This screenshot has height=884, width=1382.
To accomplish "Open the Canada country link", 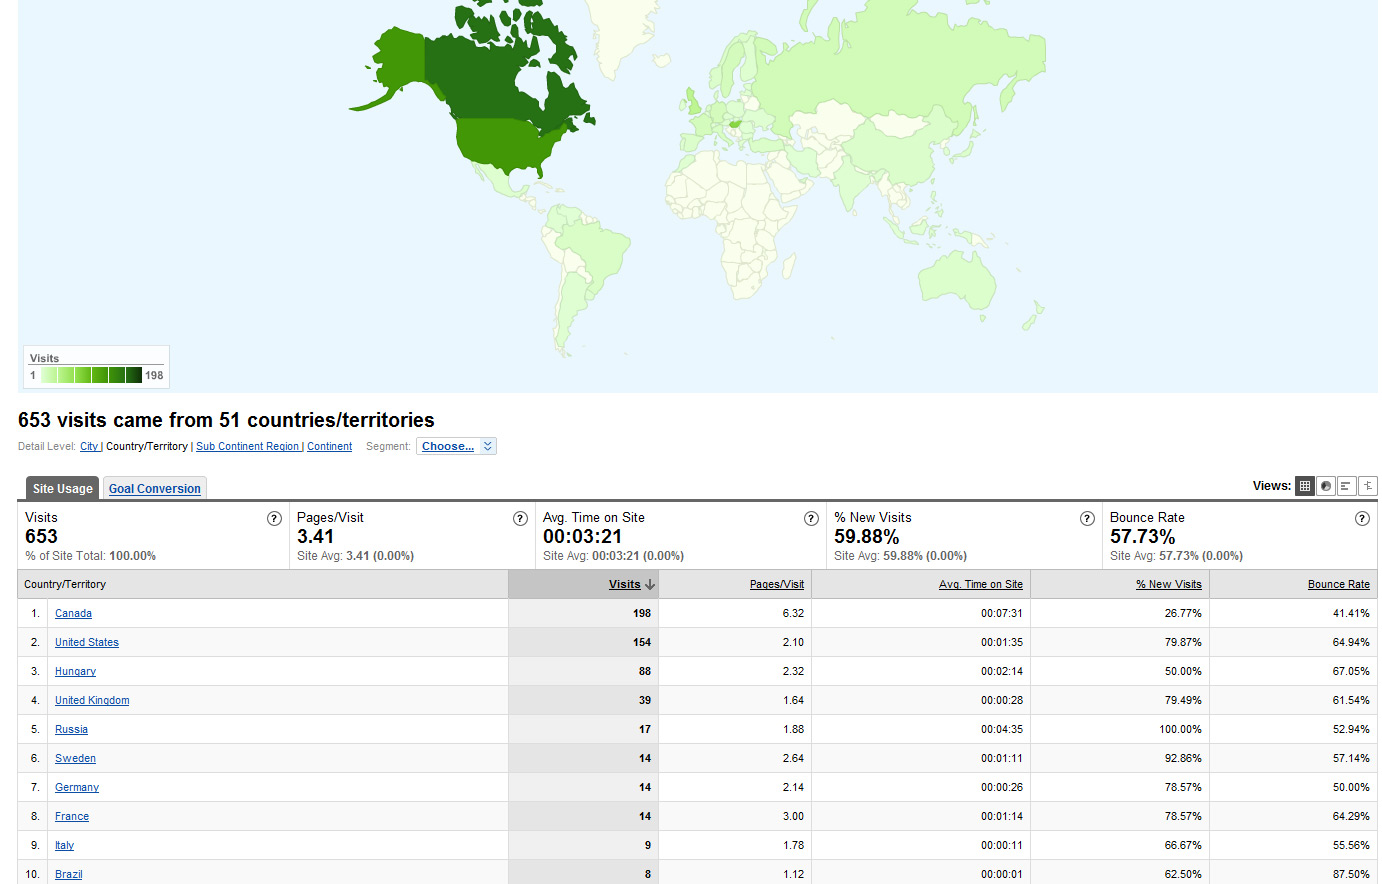I will click(x=73, y=613).
